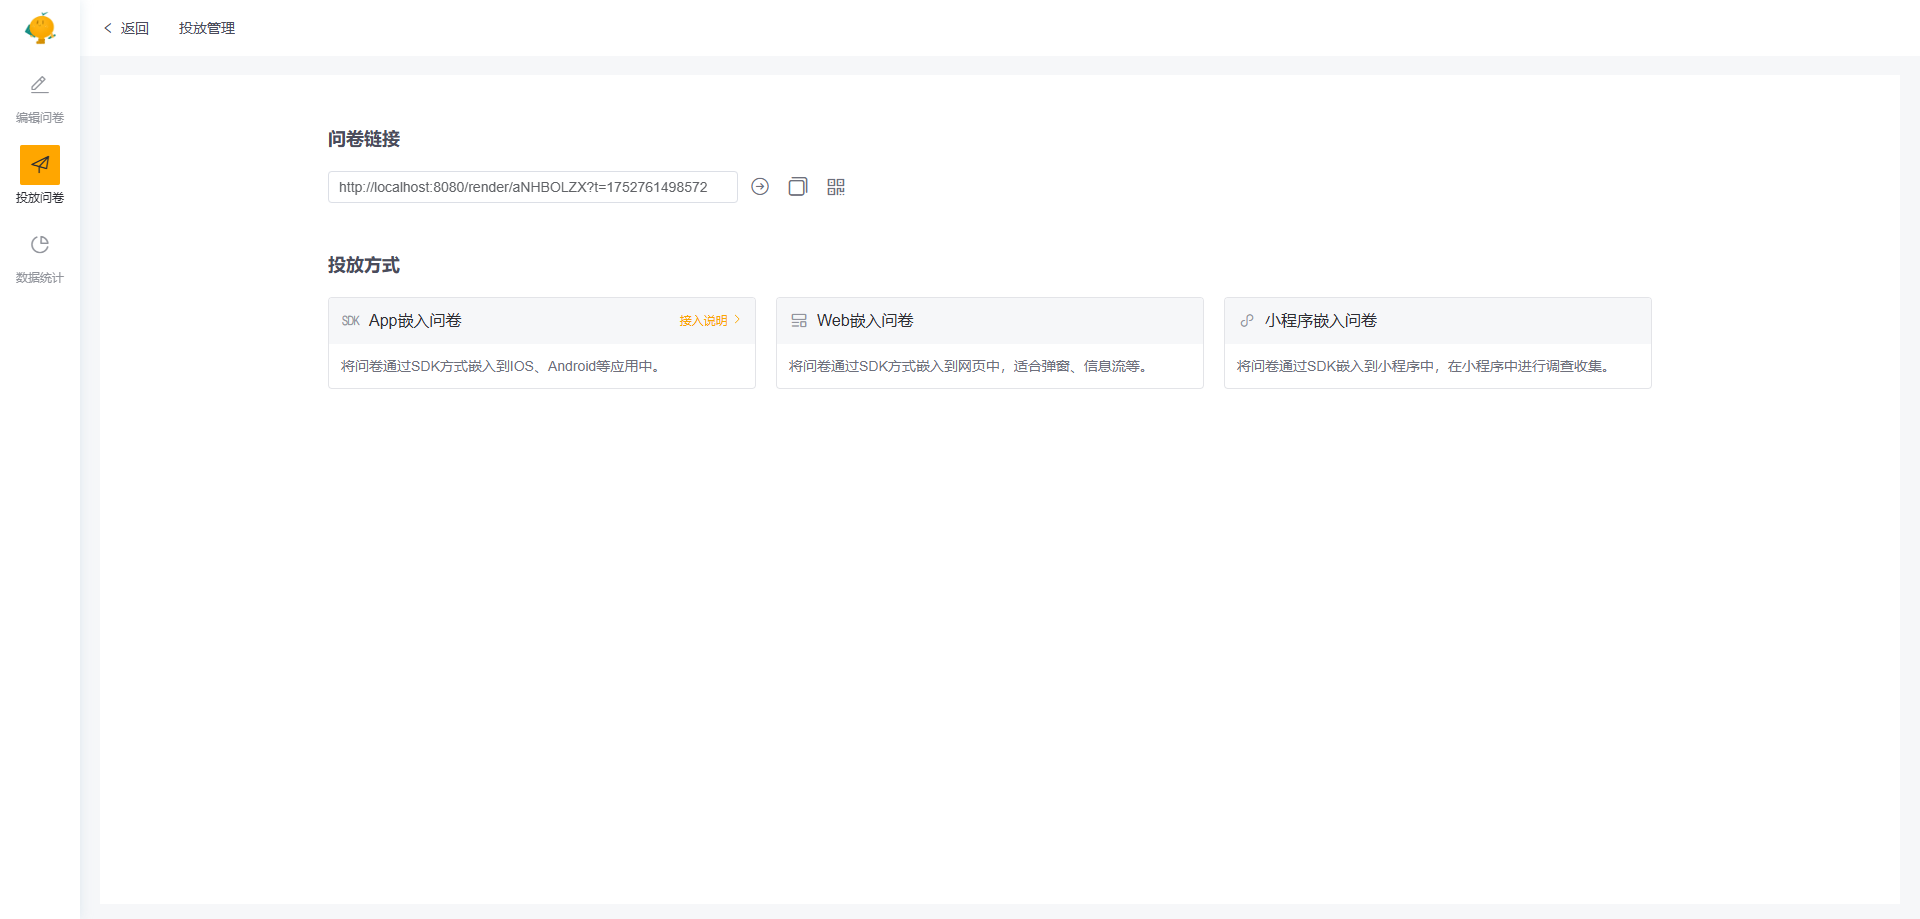Select the 投放问卷 paper plane icon
The image size is (1920, 919).
(40, 165)
